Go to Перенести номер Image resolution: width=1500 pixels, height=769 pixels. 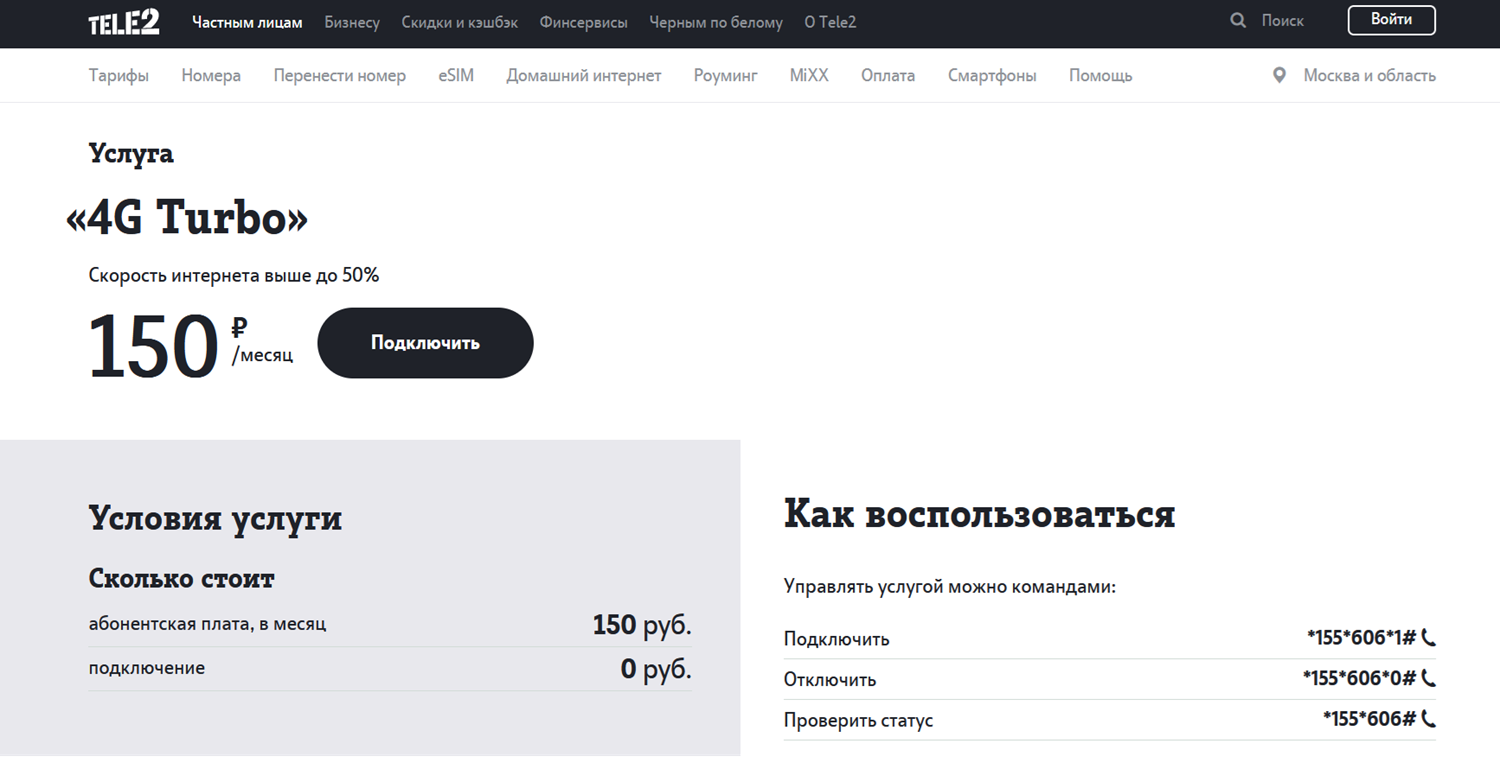(x=340, y=75)
